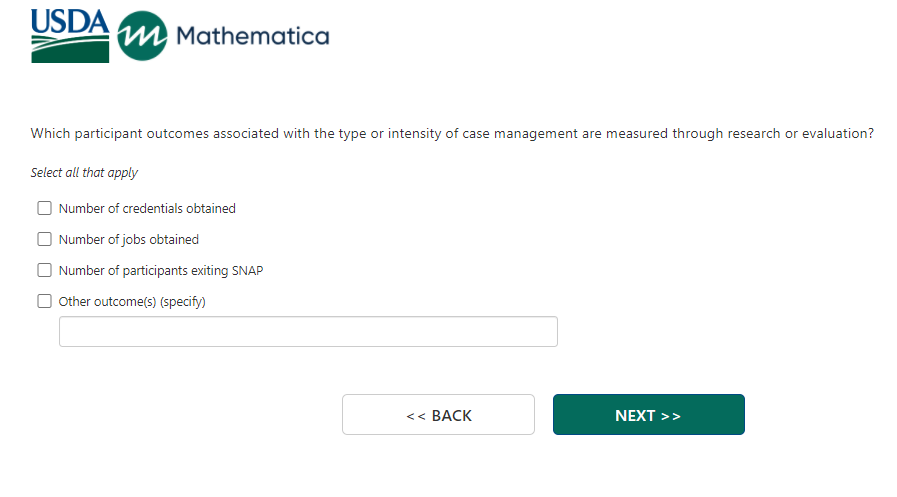Click the Mathematica wordmark text
Viewport: 897px width, 497px height.
click(252, 37)
